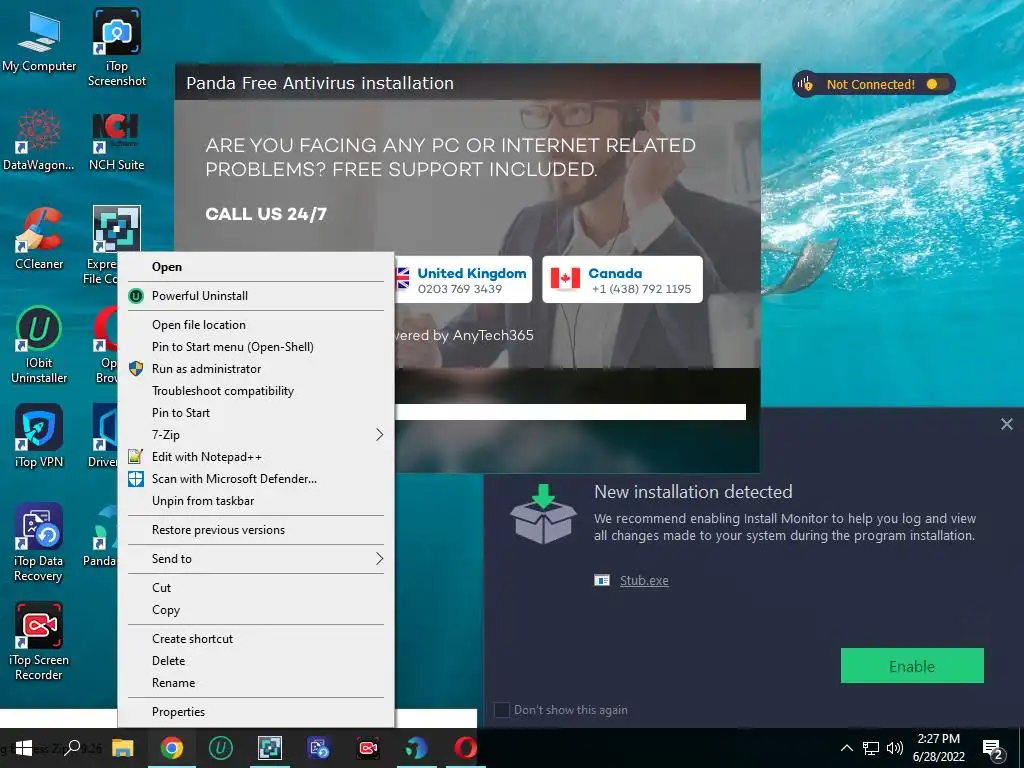Close the New installation detected popup
This screenshot has width=1024, height=768.
point(1006,424)
